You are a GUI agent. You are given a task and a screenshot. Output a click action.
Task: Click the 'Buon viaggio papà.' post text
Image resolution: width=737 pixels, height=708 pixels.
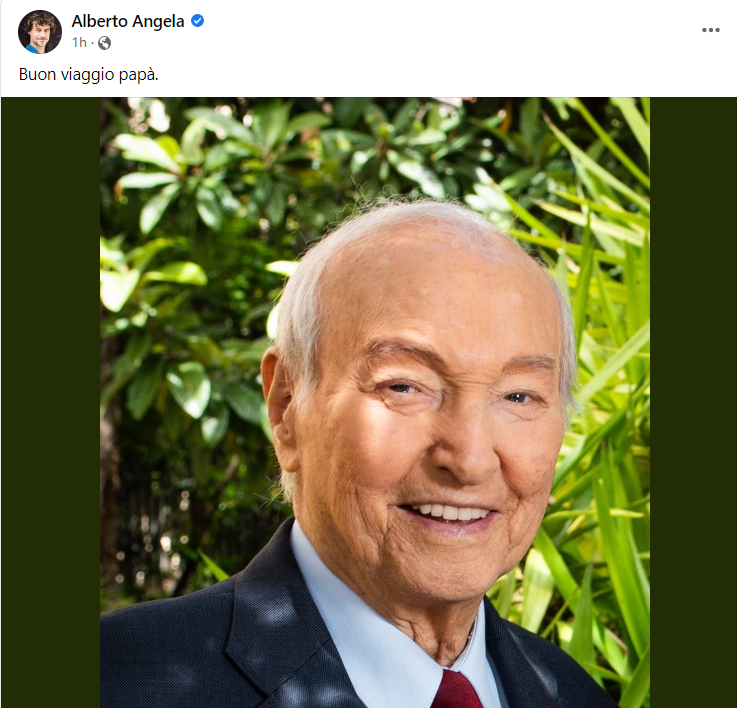tap(89, 75)
